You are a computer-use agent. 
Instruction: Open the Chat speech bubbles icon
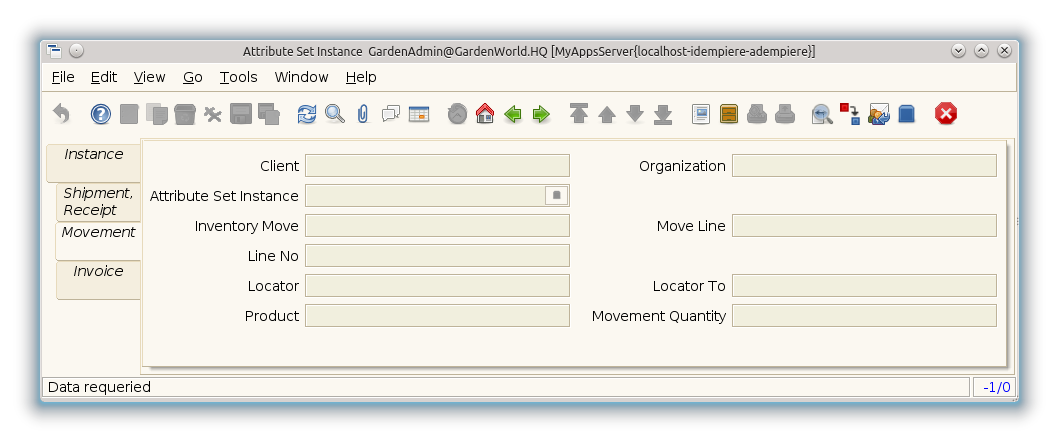[391, 114]
